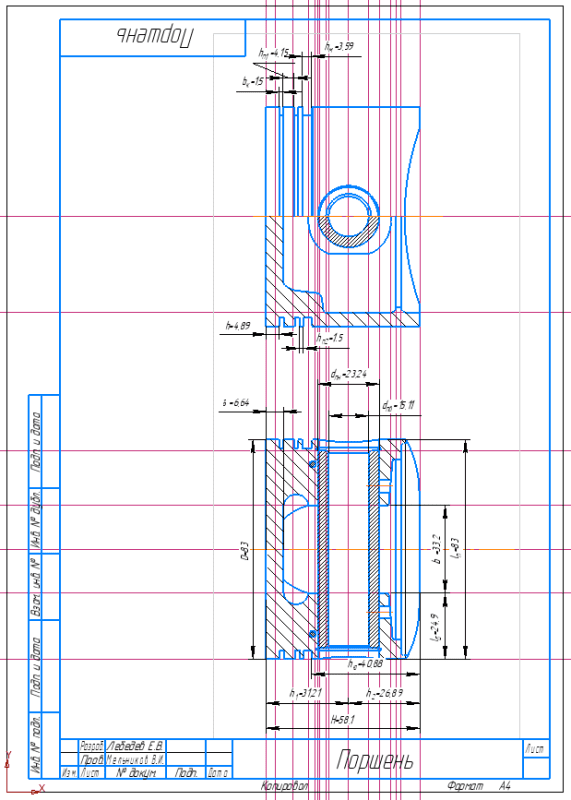
Task: Click the dimension text h=4,15 at top
Action: 274,53
